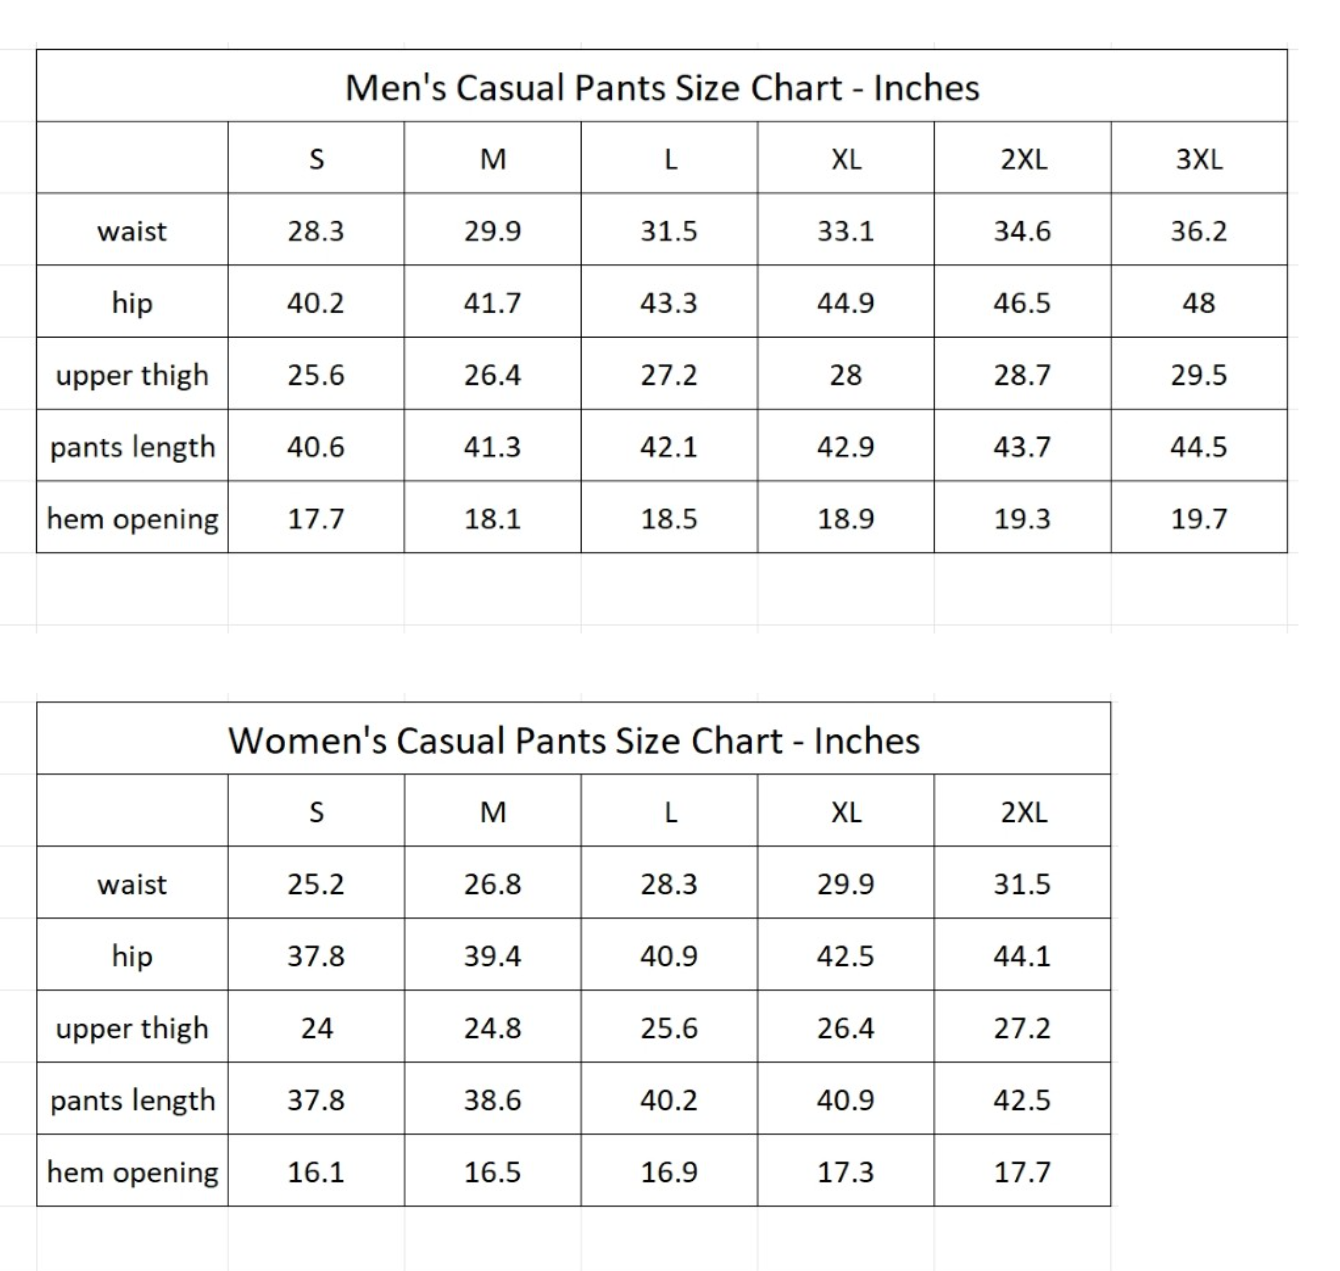The height and width of the screenshot is (1271, 1340).
Task: Select the men's hip 3XL cell 48
Action: (x=1199, y=303)
